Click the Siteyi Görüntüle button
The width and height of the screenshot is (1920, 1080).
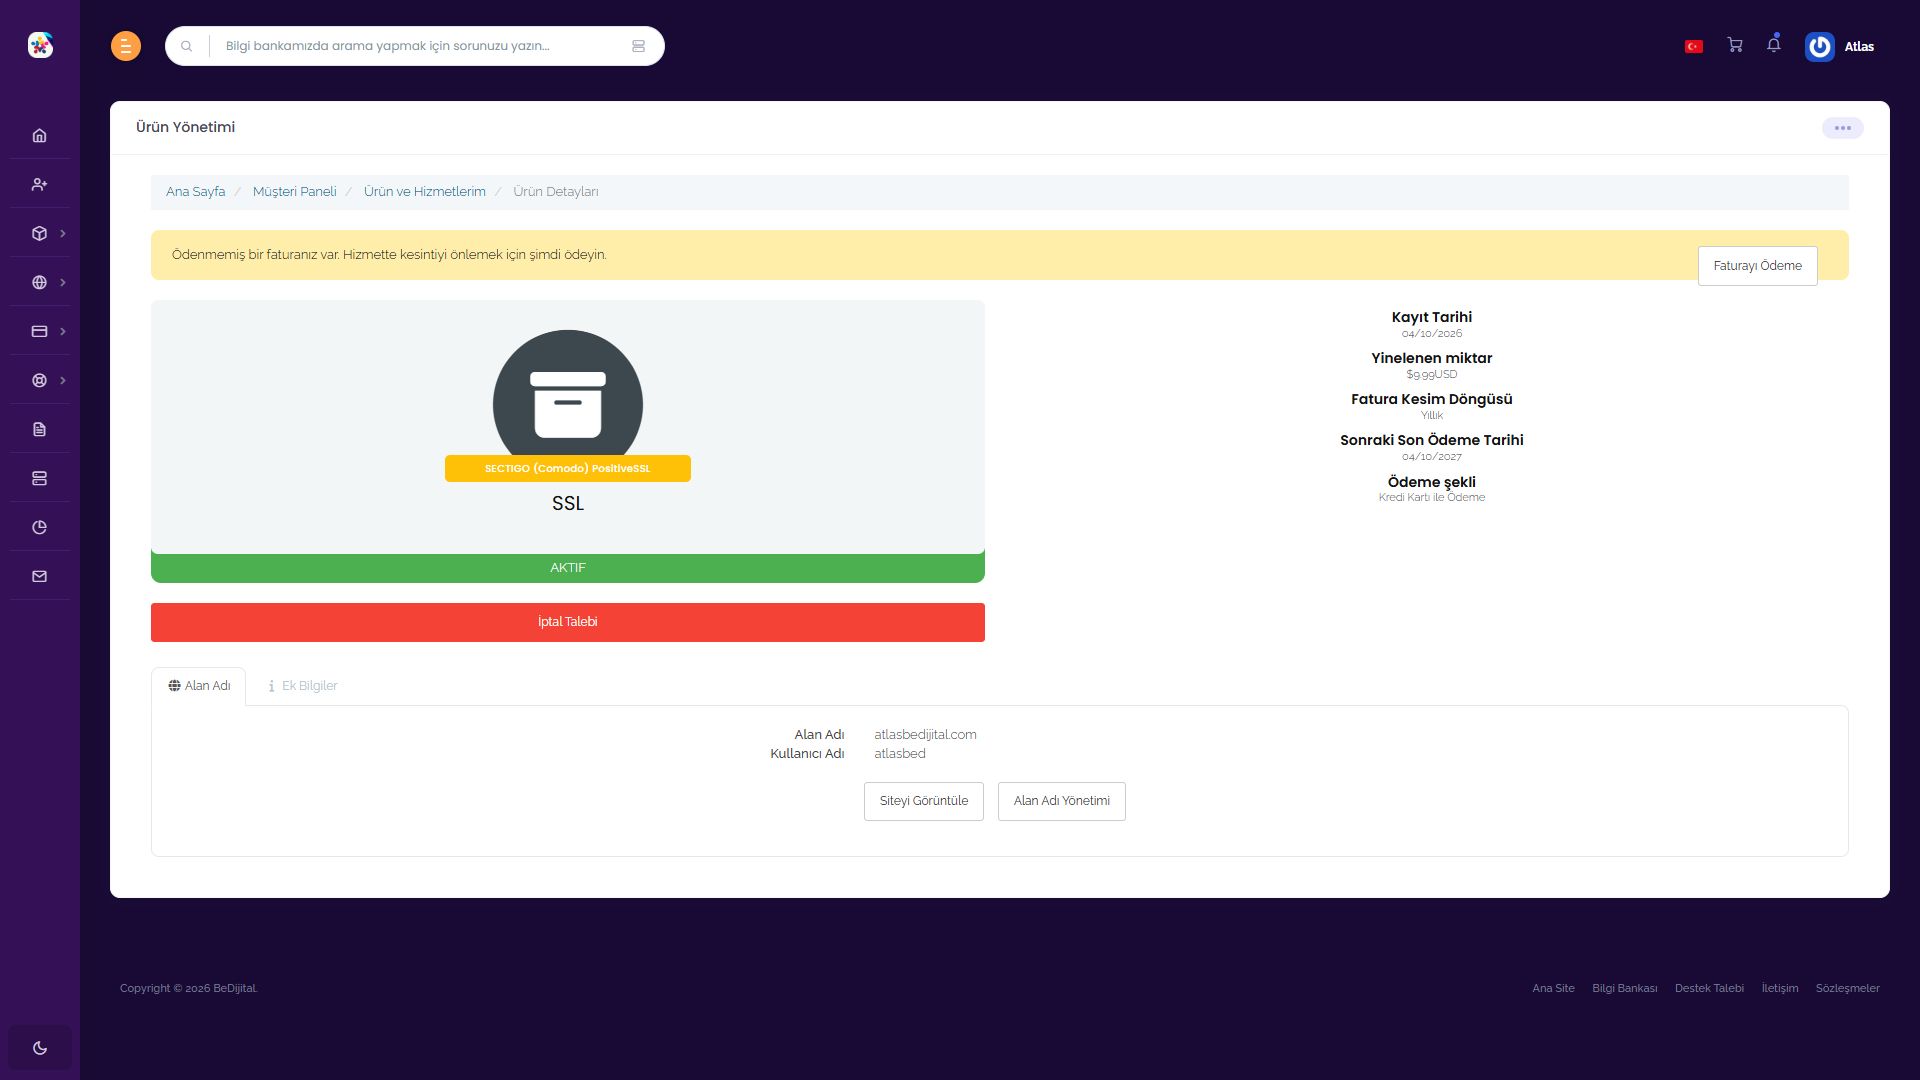924,801
